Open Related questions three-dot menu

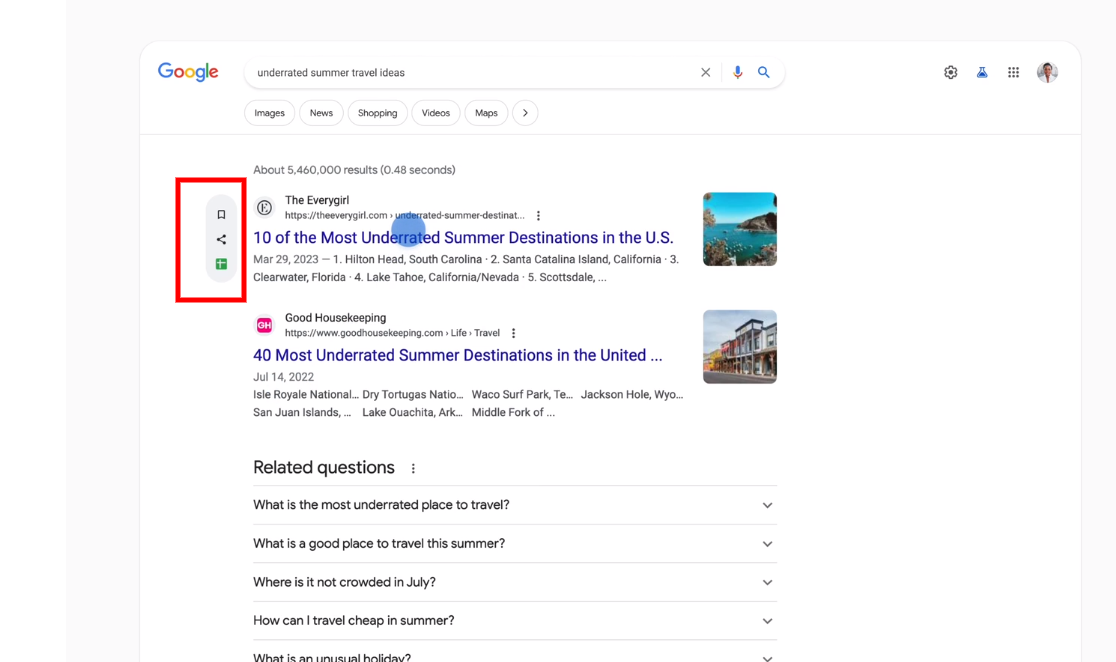pyautogui.click(x=413, y=468)
